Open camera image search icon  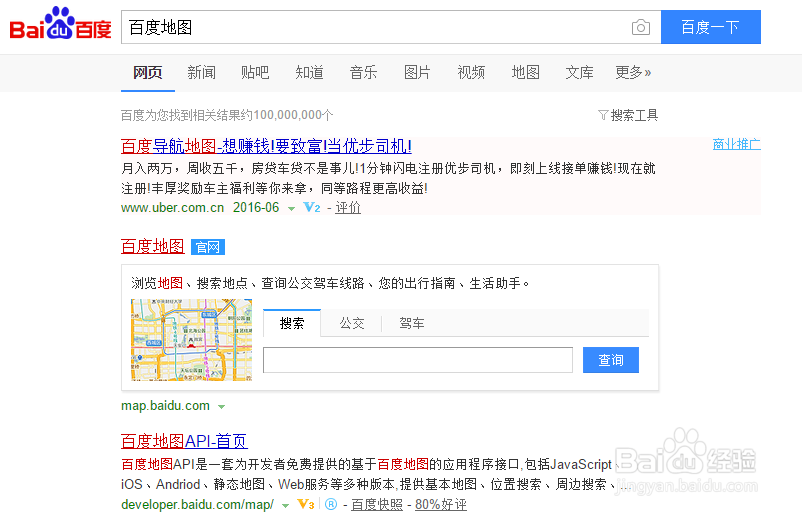coord(641,27)
